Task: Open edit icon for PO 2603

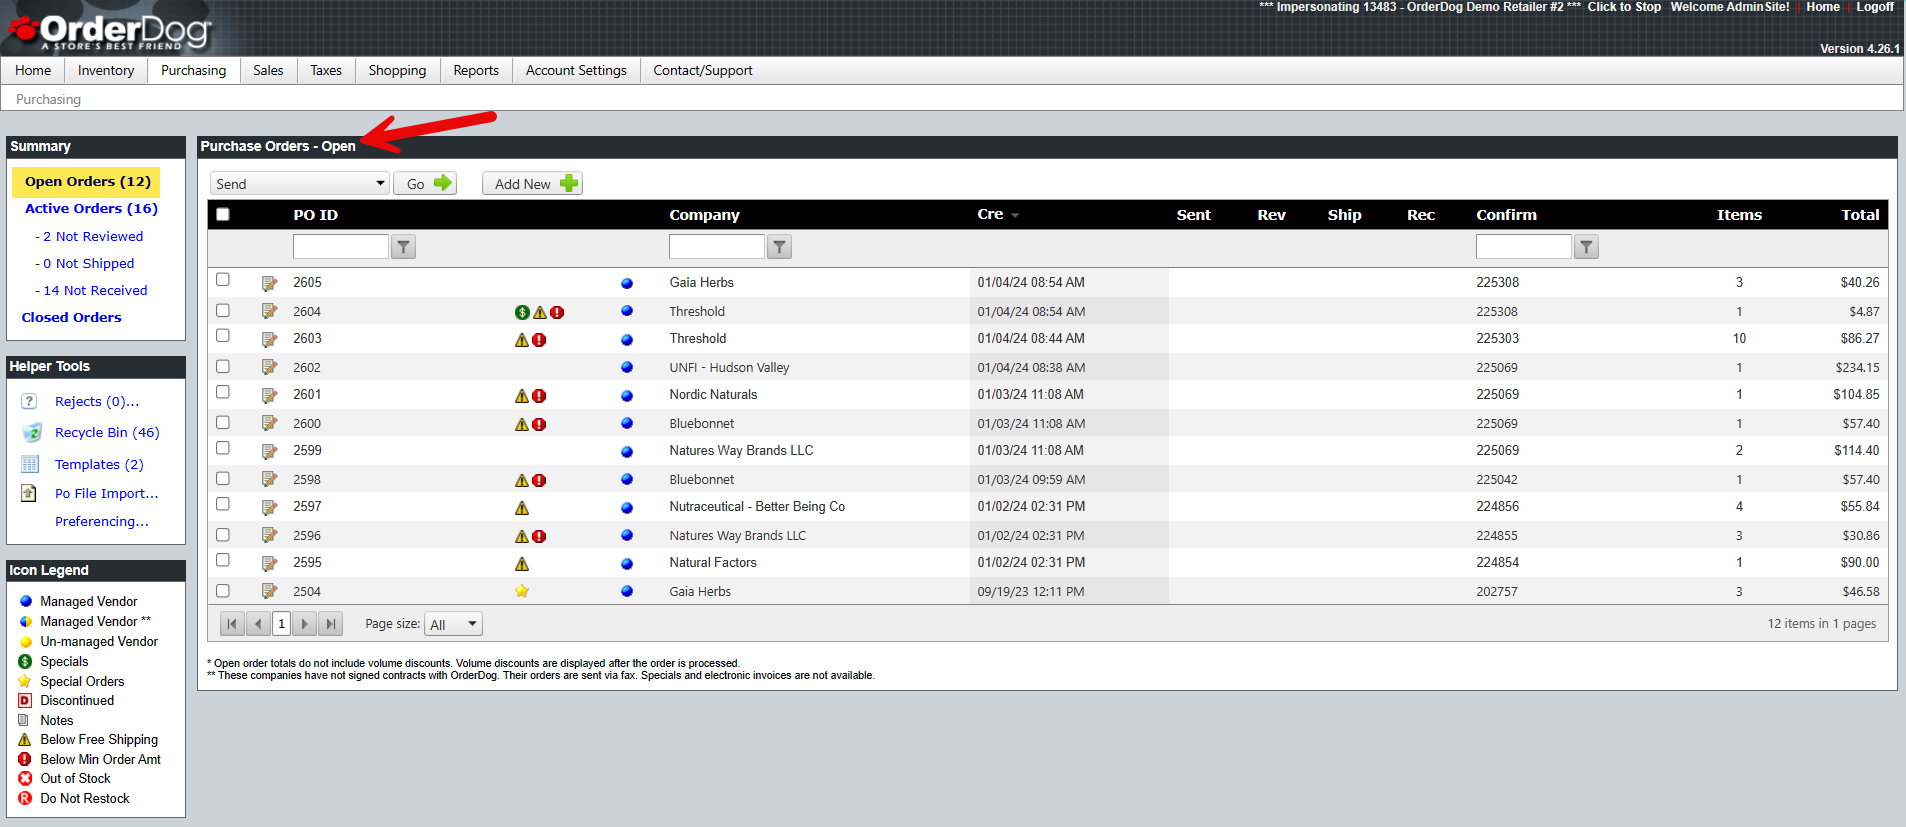Action: (269, 339)
